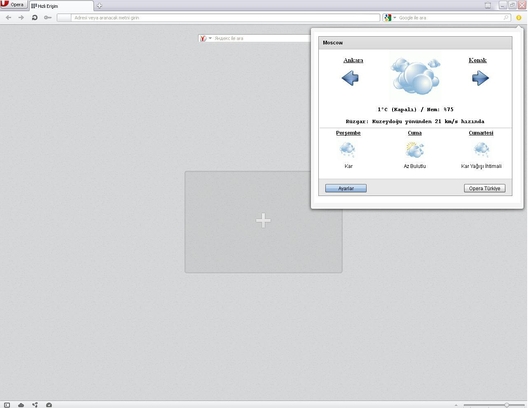Toggle the weather extension toolbar icon
Viewport: 528px width, 408px height.
[x=519, y=18]
